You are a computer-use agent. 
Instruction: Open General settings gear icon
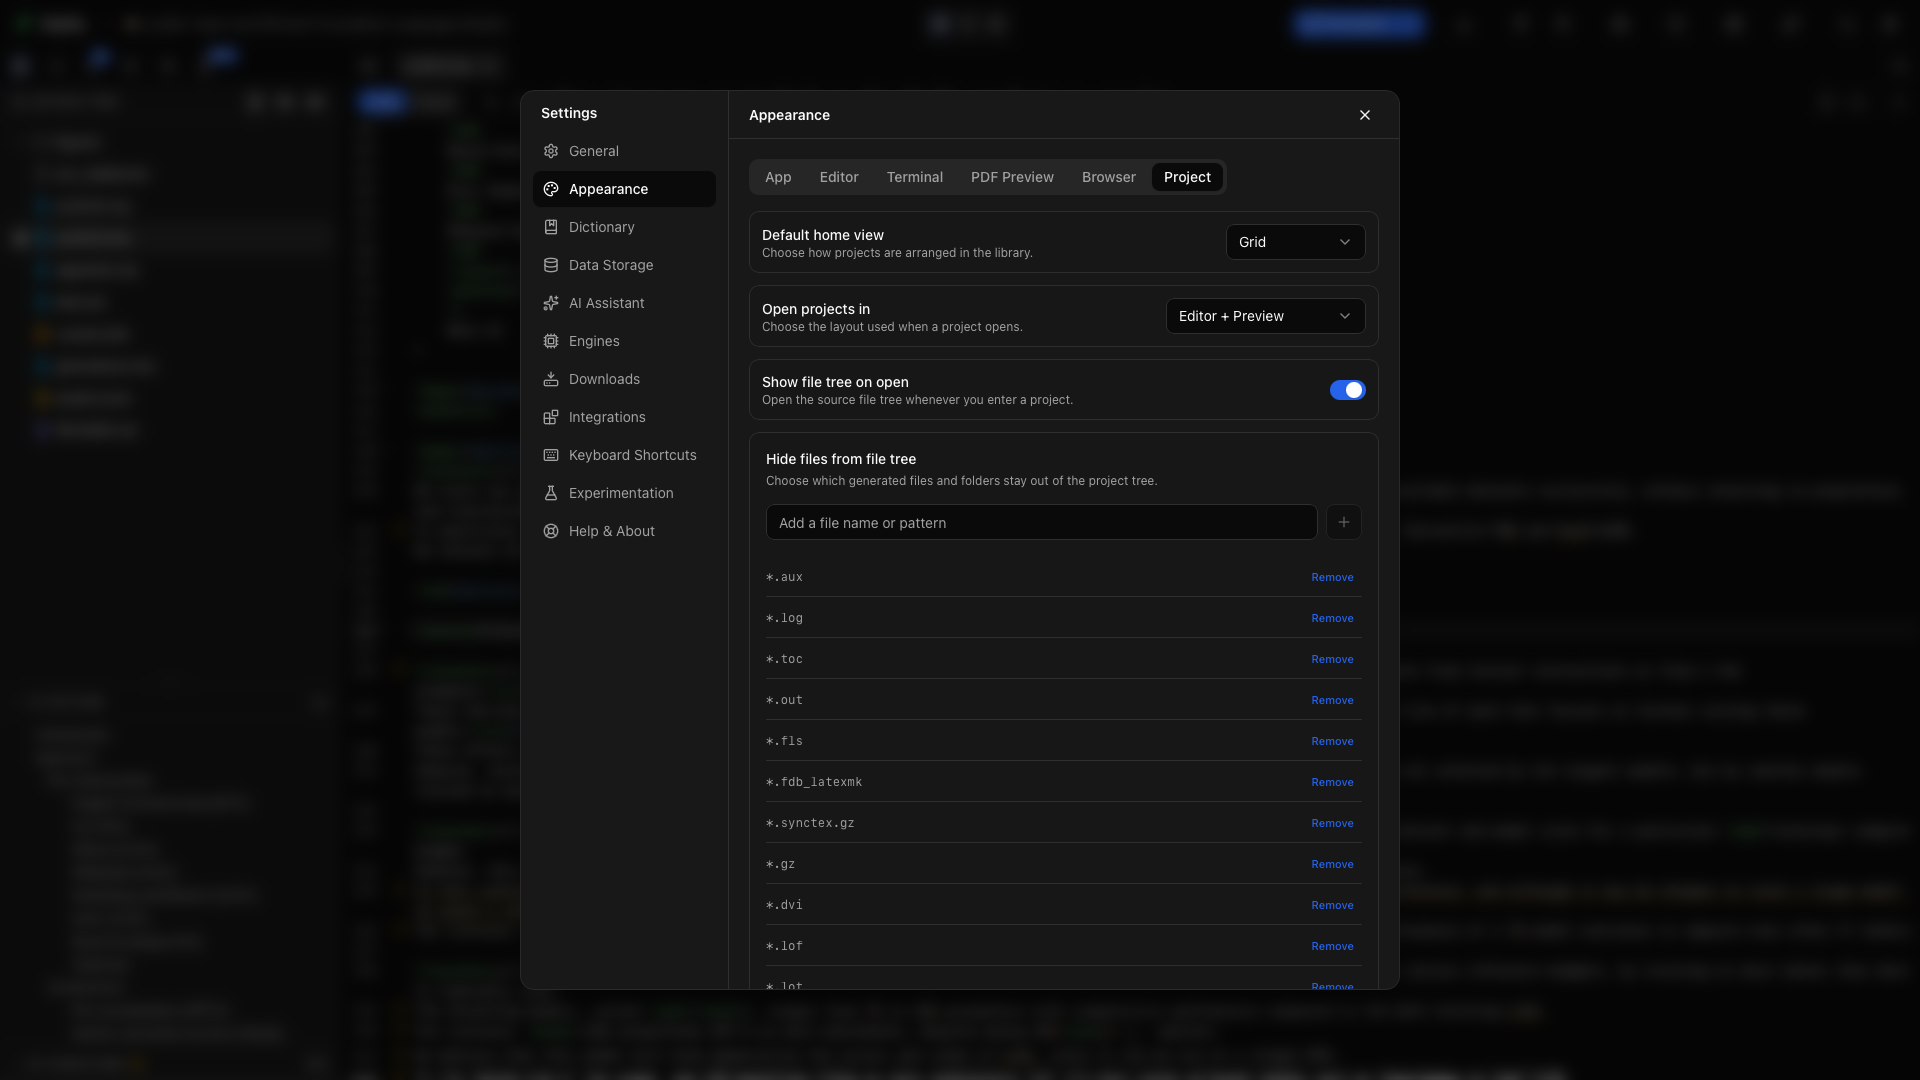coord(551,151)
